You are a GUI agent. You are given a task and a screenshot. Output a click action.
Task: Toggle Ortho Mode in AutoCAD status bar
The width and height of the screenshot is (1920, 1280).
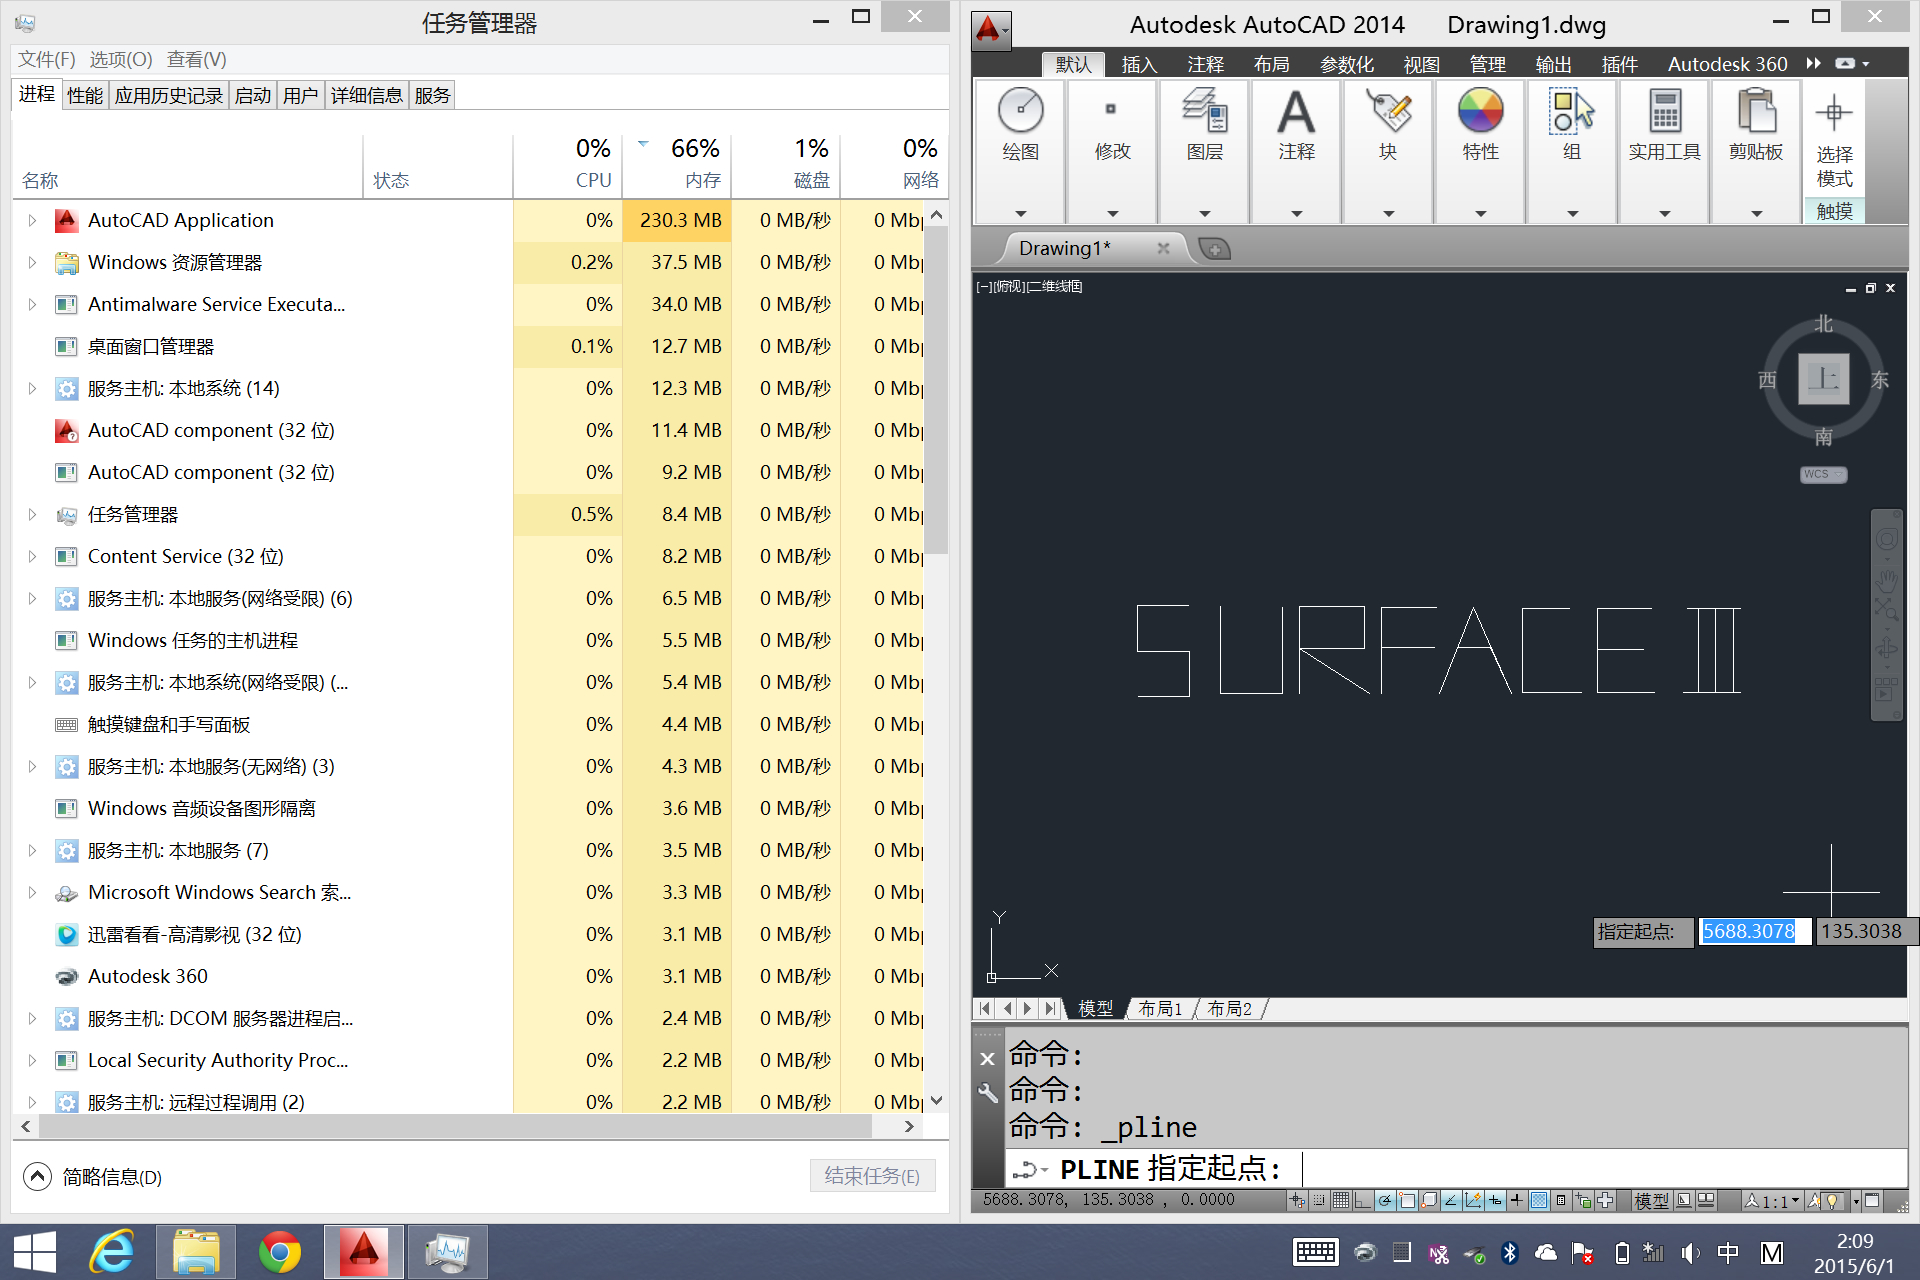pos(1363,1201)
